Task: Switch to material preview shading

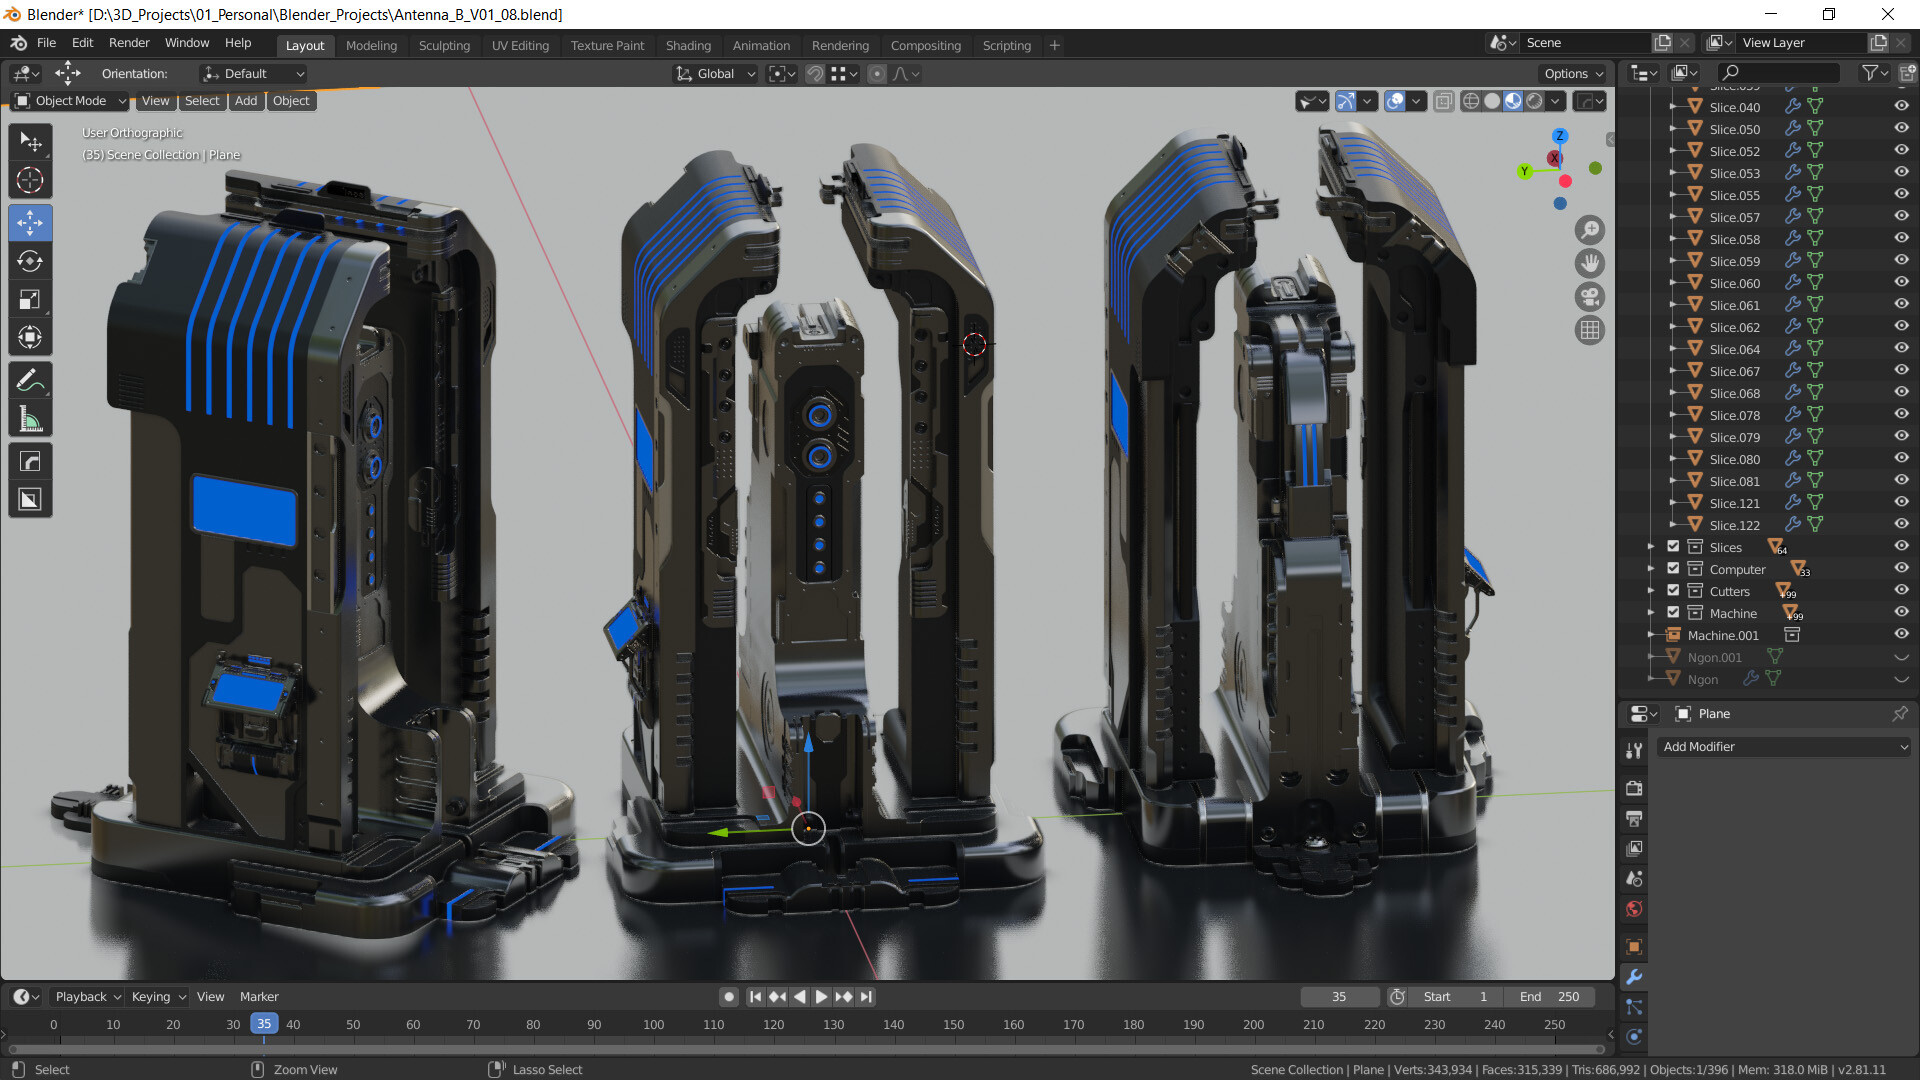Action: [1513, 101]
